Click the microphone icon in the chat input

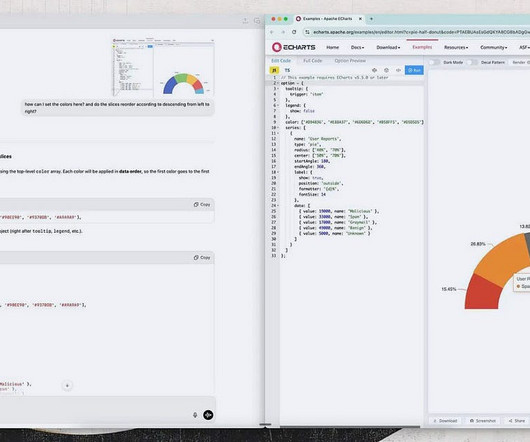(195, 415)
